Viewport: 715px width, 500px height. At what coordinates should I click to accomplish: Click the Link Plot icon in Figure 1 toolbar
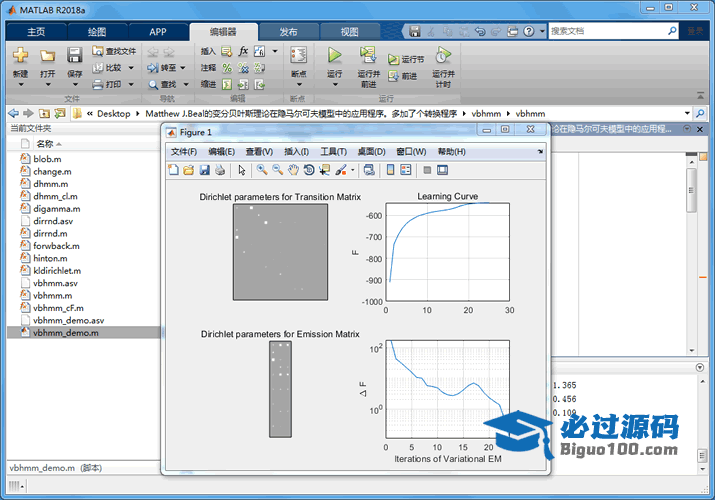tap(369, 170)
